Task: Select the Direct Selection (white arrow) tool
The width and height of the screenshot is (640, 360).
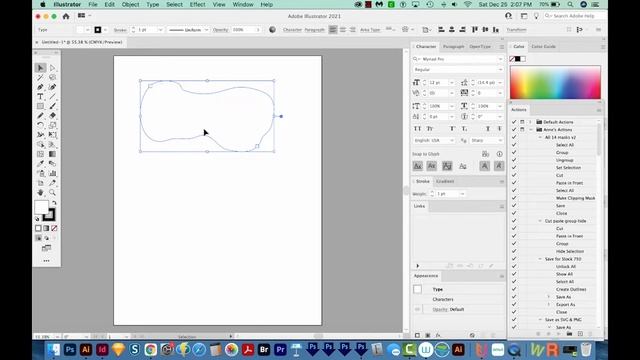Action: click(x=52, y=68)
